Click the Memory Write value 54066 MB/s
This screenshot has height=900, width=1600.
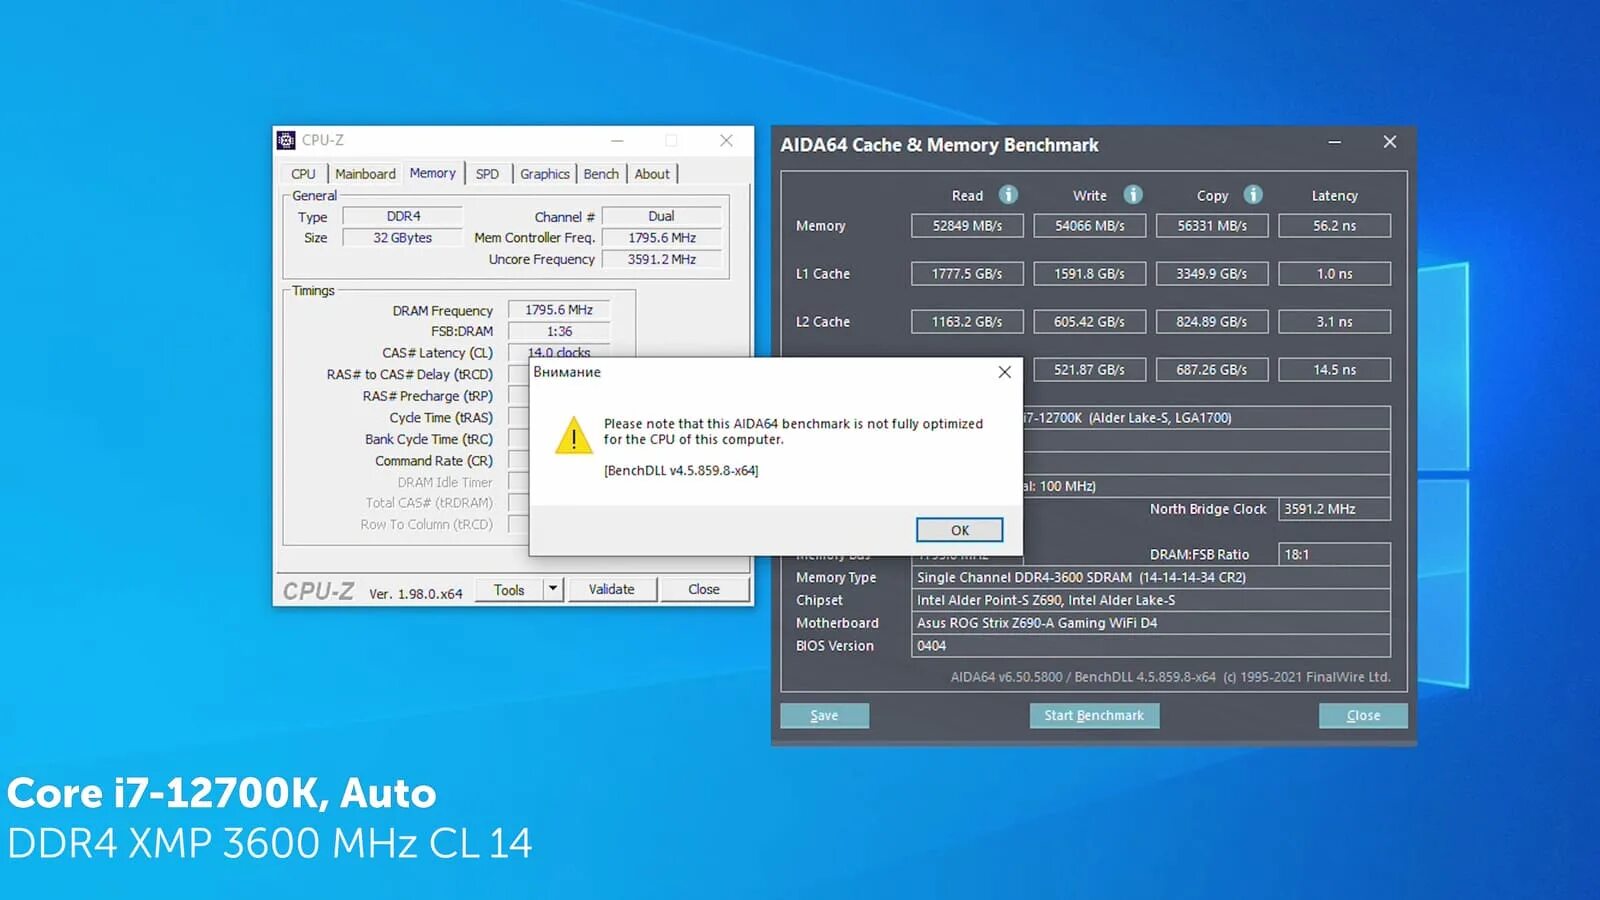pyautogui.click(x=1089, y=226)
